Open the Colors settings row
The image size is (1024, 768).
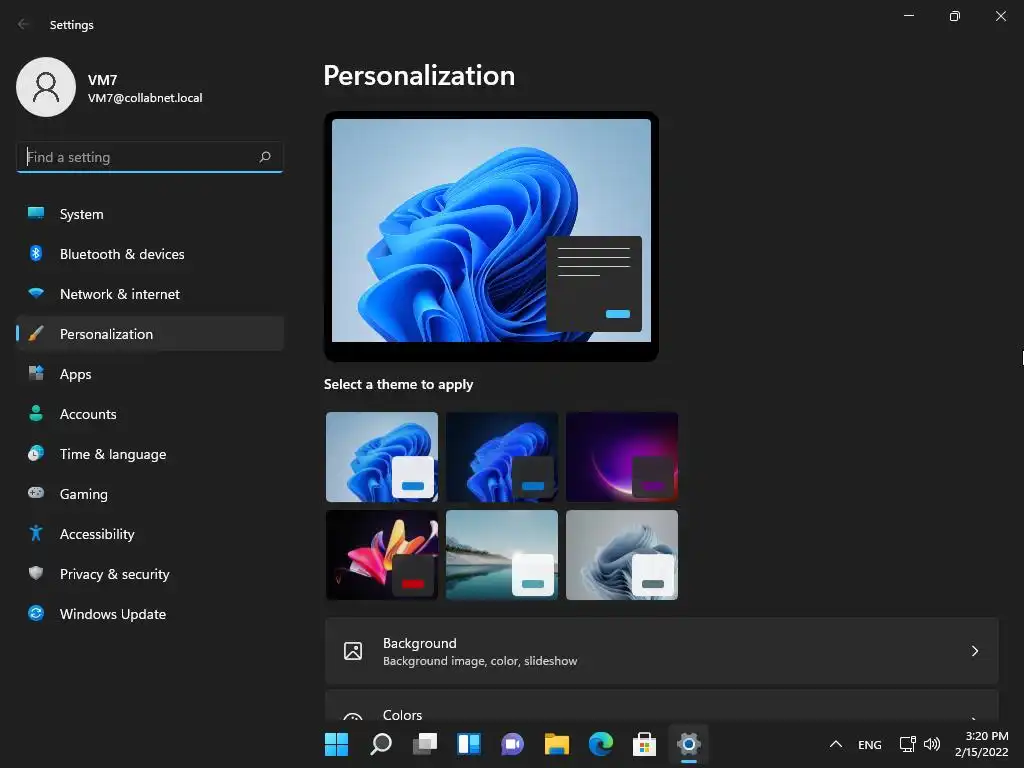pos(662,705)
